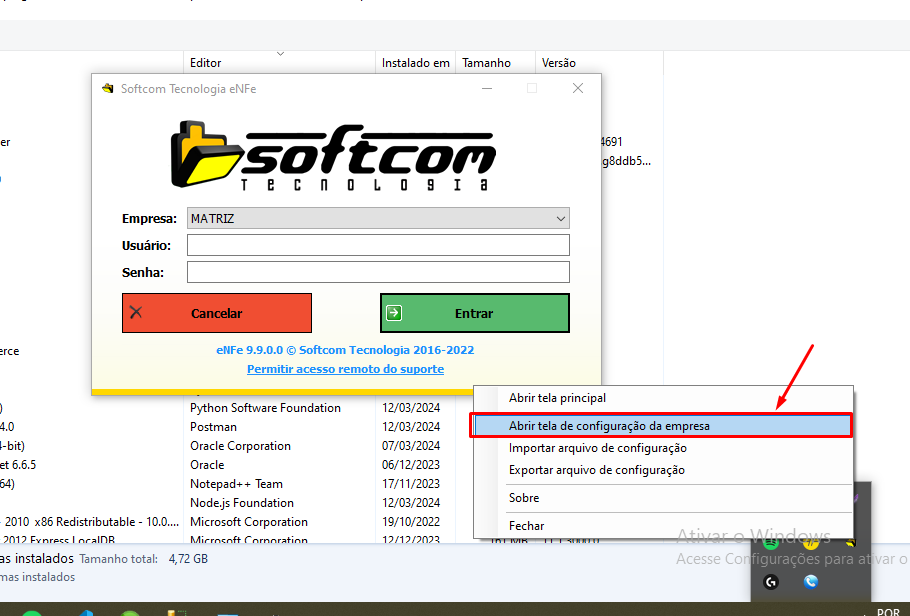Open the Sobre menu entry
The width and height of the screenshot is (910, 616).
pos(524,498)
